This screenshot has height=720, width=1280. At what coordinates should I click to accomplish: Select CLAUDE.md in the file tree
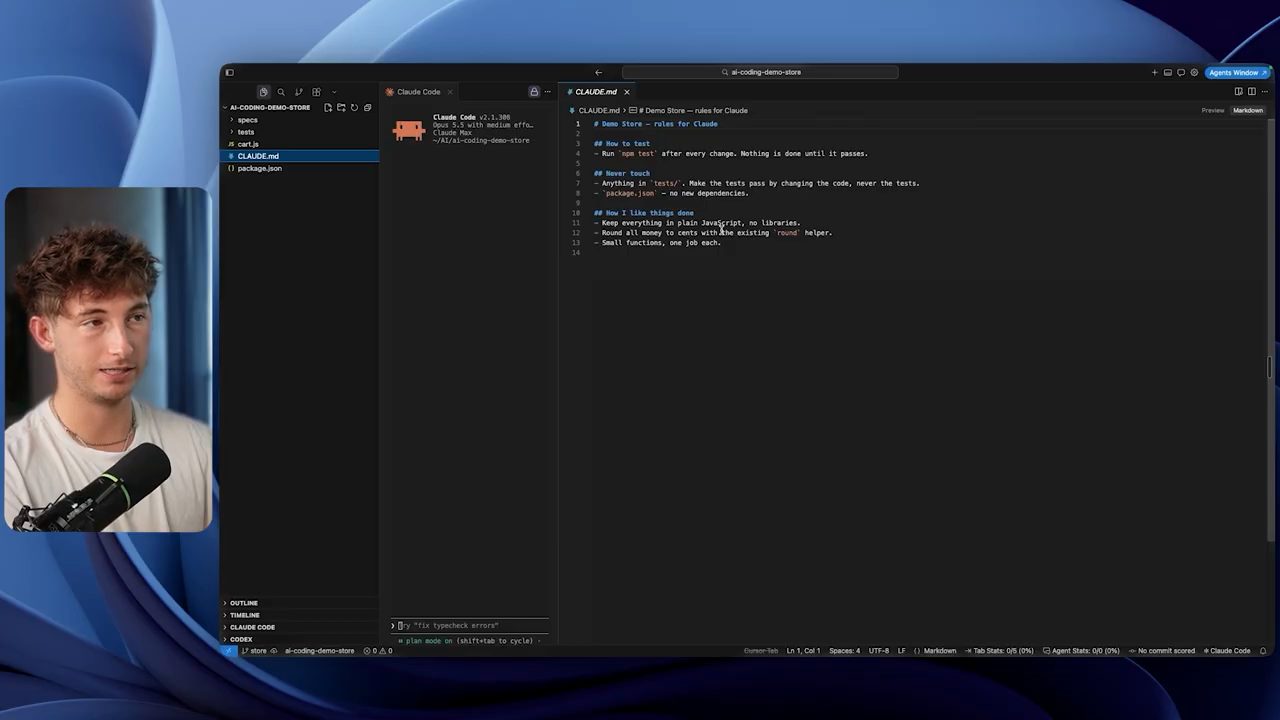pos(300,156)
